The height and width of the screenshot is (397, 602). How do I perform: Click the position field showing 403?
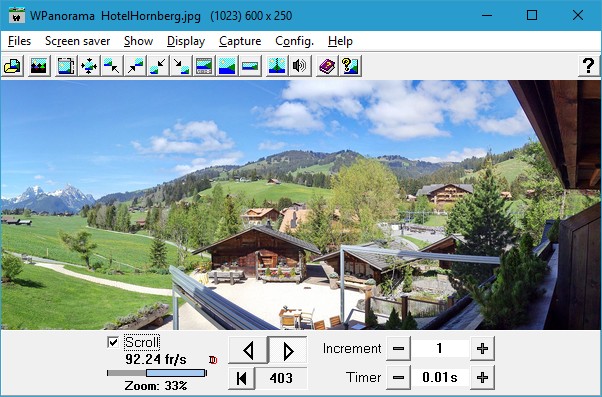coord(281,378)
